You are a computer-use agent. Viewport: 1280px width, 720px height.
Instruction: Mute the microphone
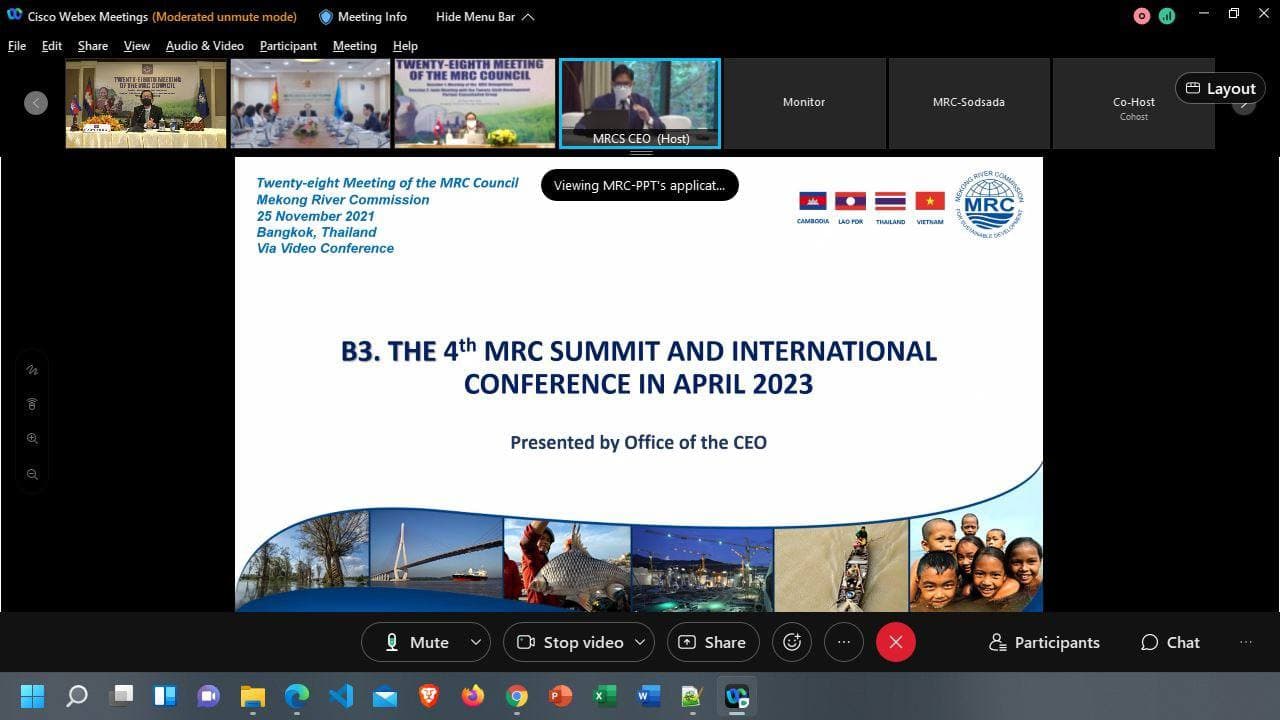(x=416, y=642)
